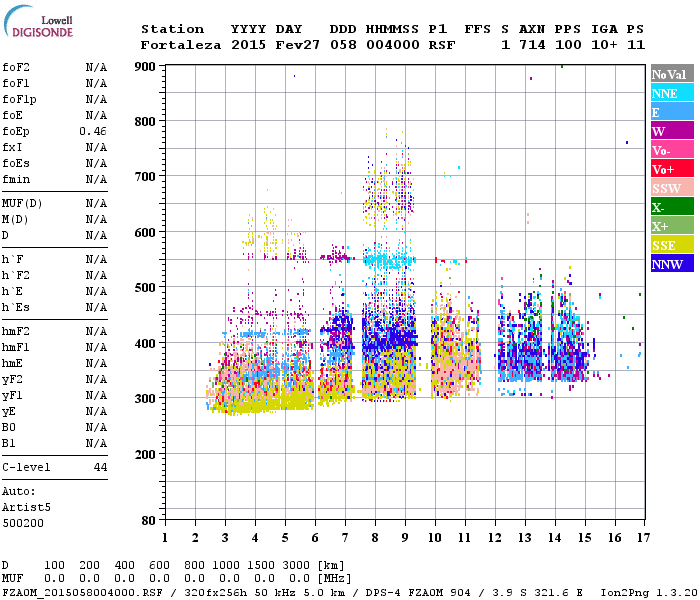Click the Ion2Png 1.3.20 version text

pos(649,593)
